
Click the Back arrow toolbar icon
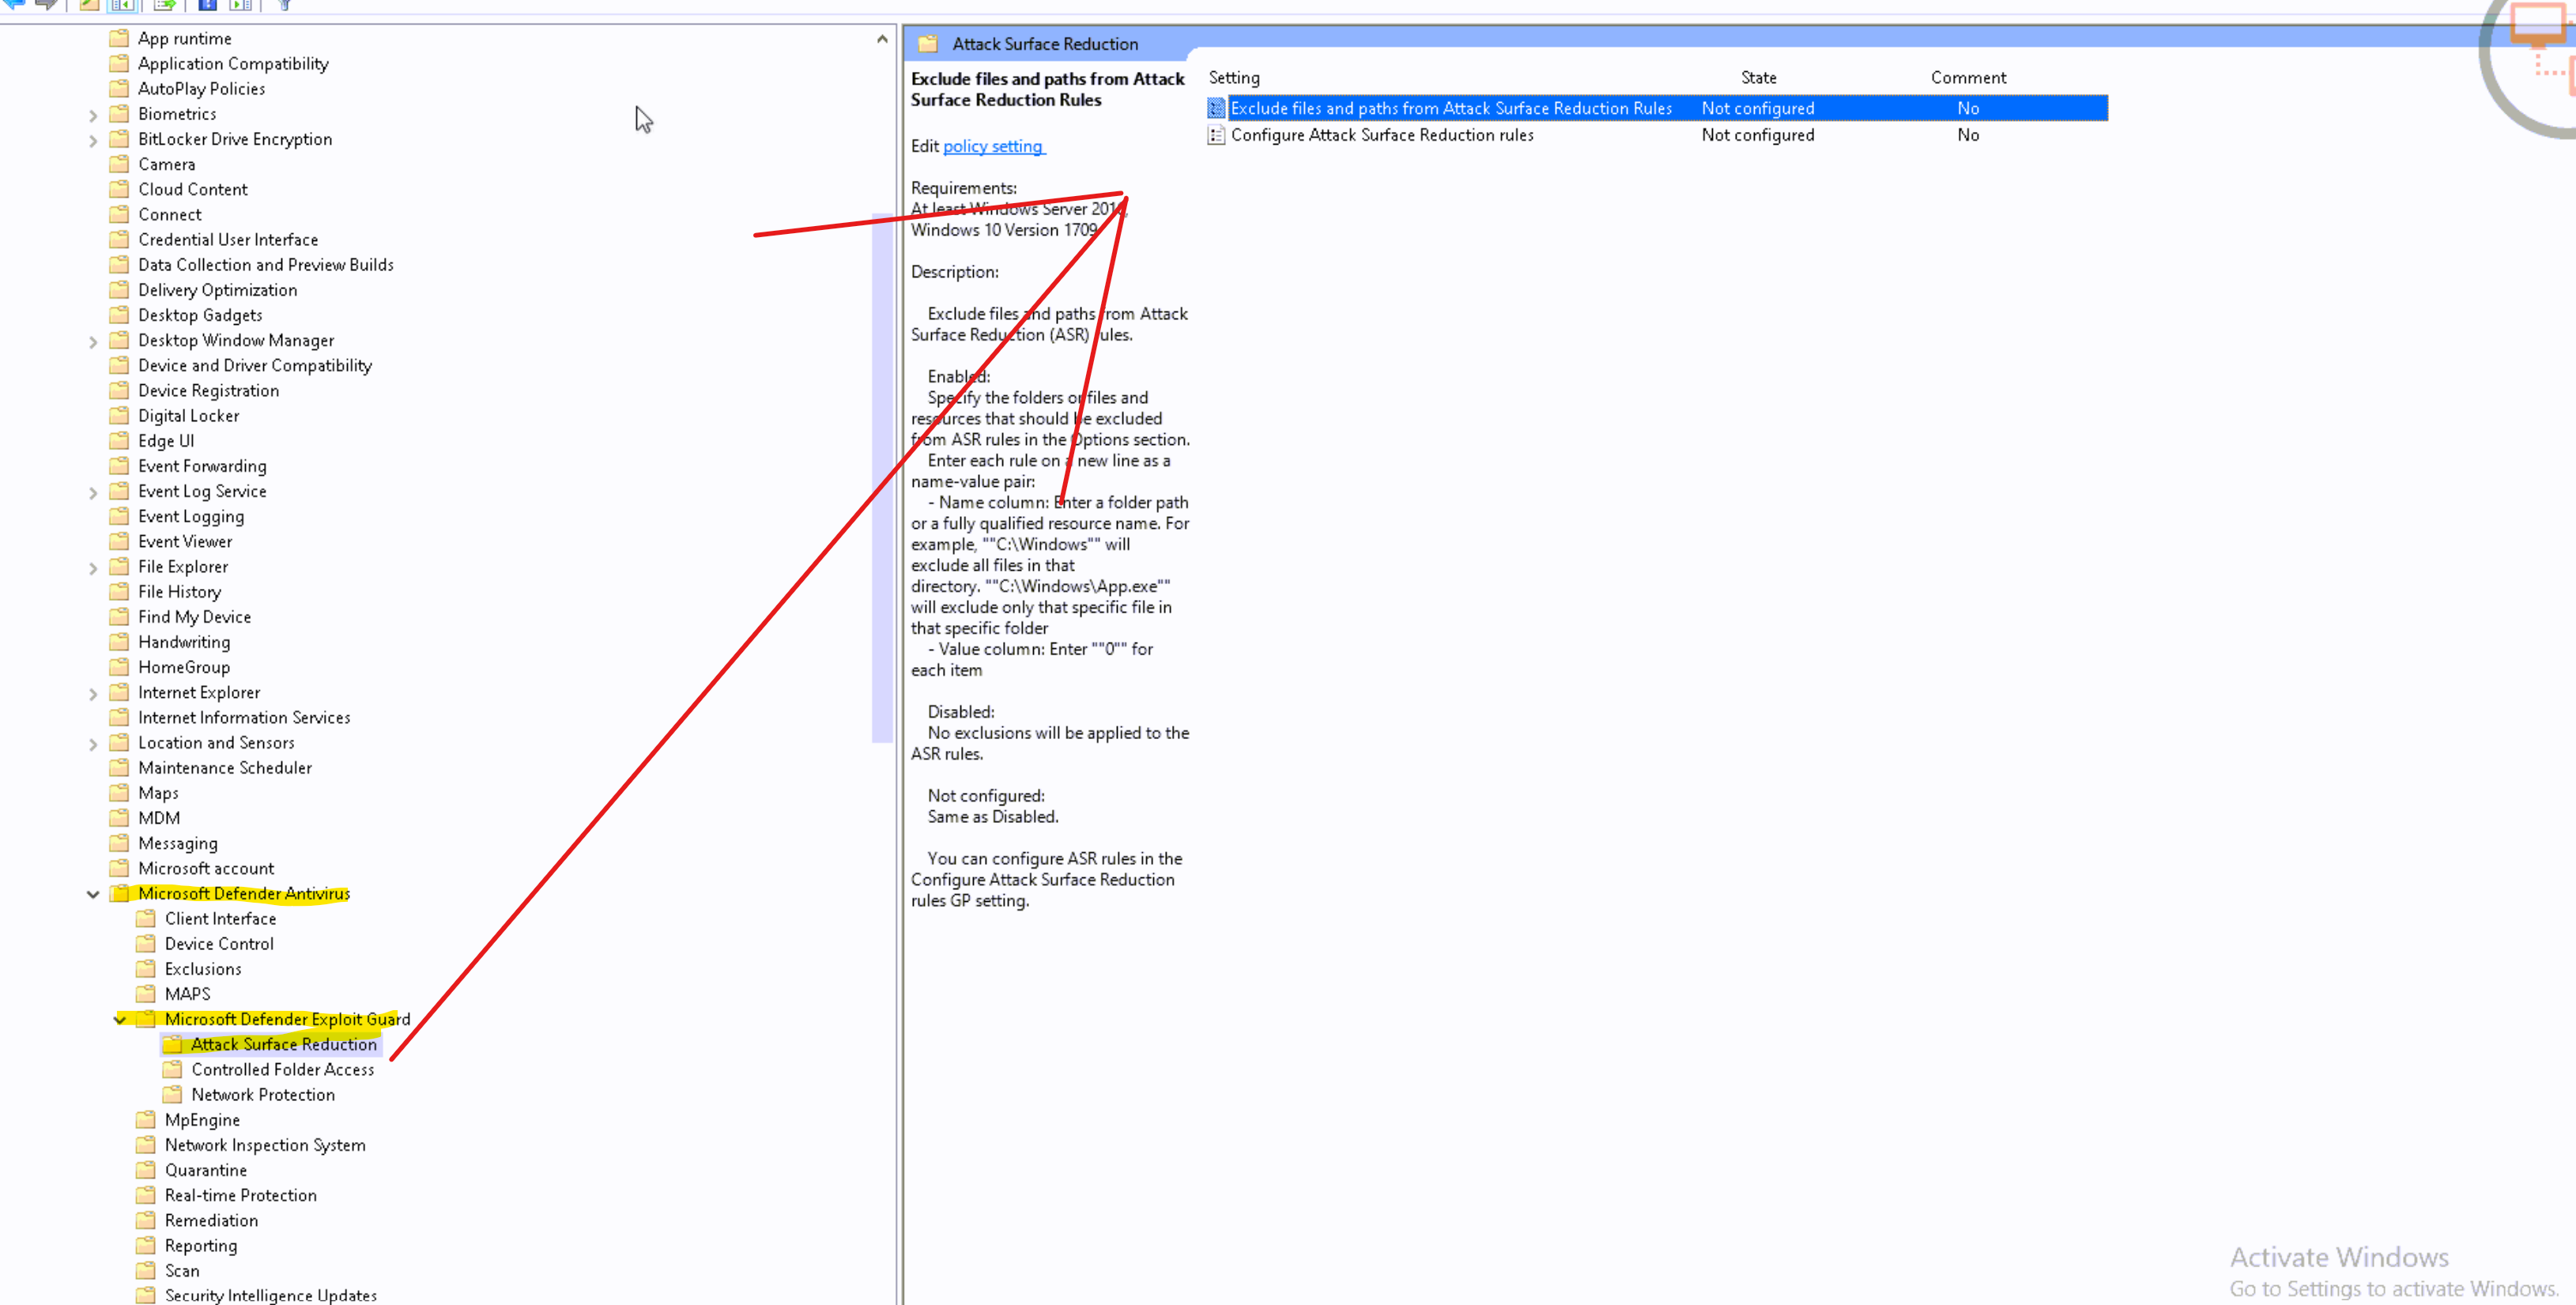pos(14,4)
